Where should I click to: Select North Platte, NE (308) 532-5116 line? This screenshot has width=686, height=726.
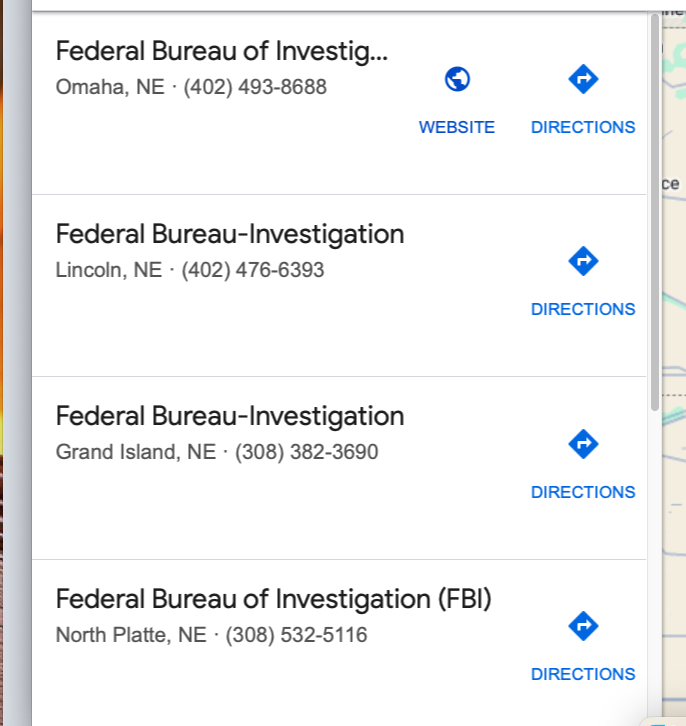pos(212,635)
